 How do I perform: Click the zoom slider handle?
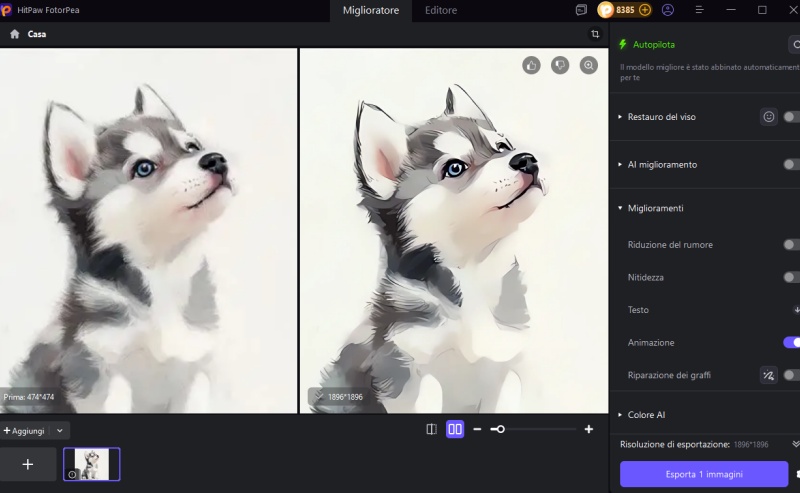point(501,429)
